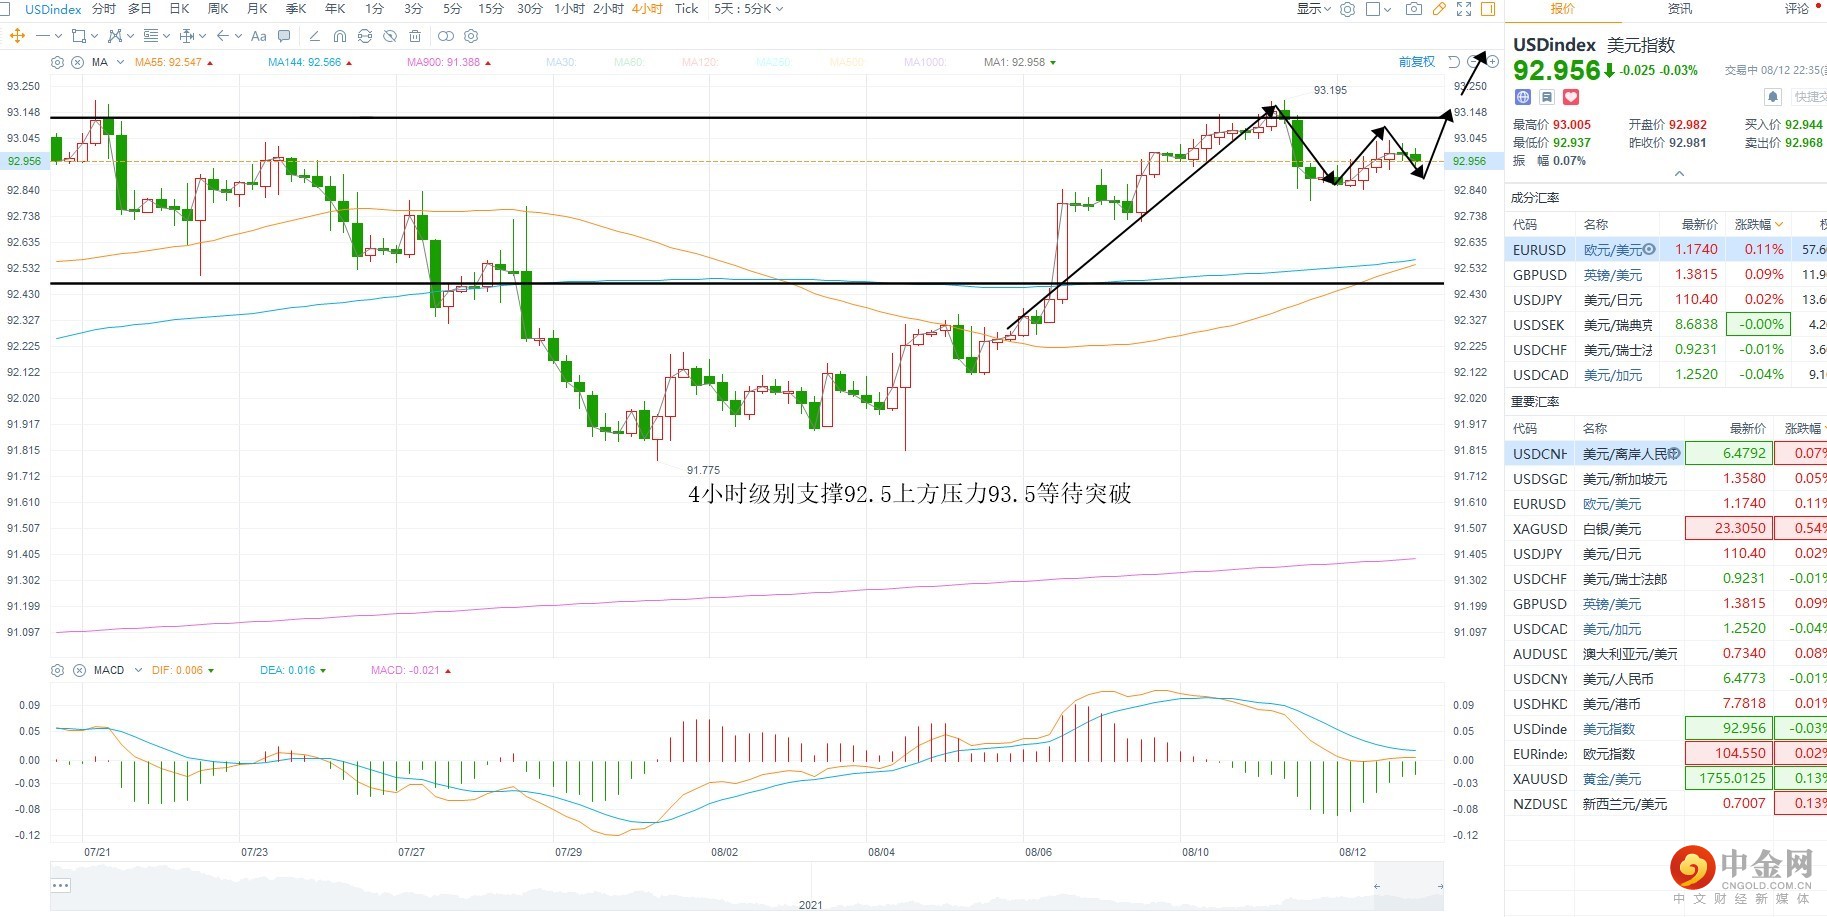Open the 显示 display dropdown

pyautogui.click(x=1313, y=9)
